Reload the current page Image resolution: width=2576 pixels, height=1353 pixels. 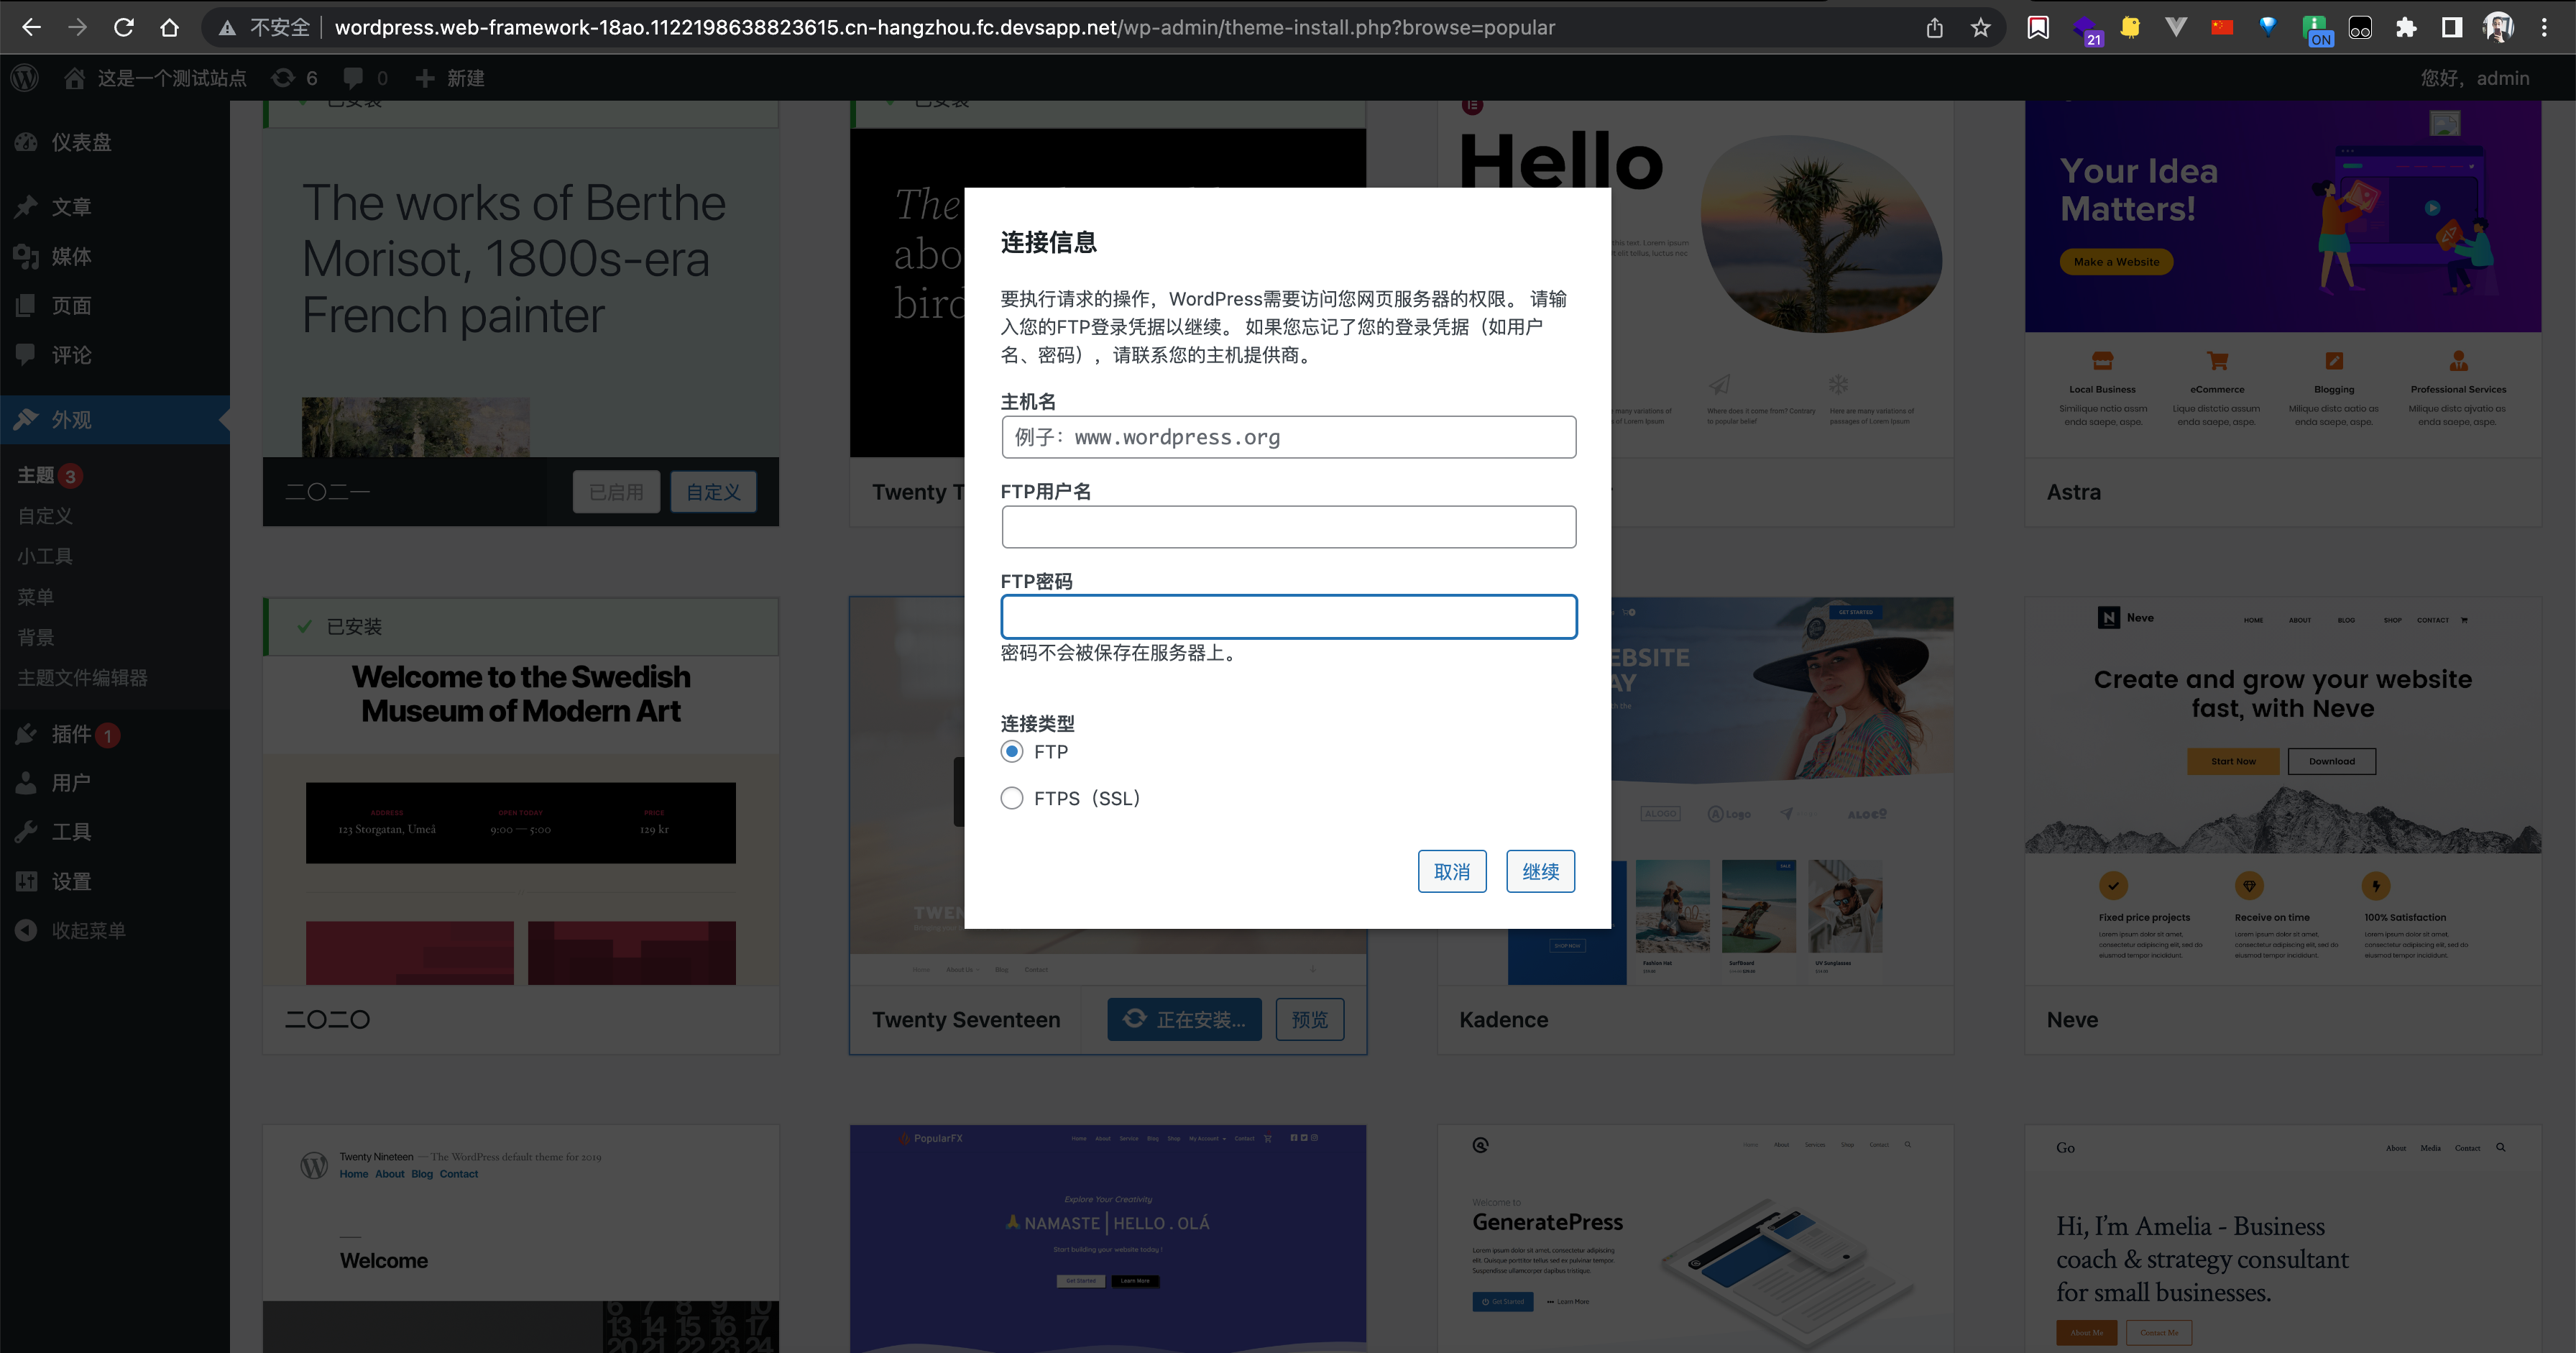123,27
